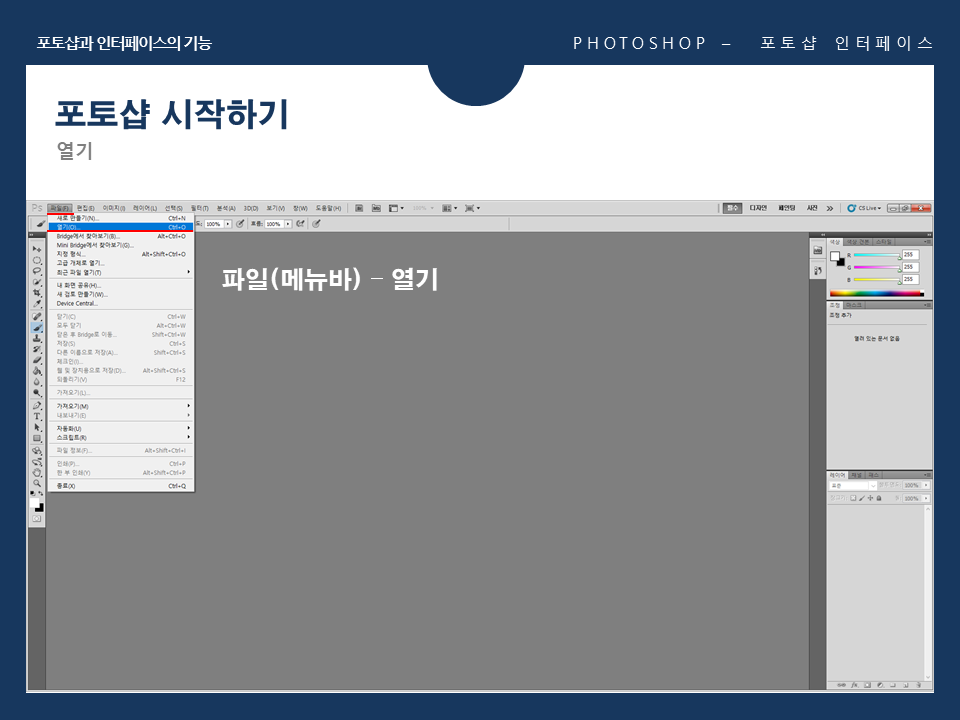Select the Path Selection tool

coord(37,428)
